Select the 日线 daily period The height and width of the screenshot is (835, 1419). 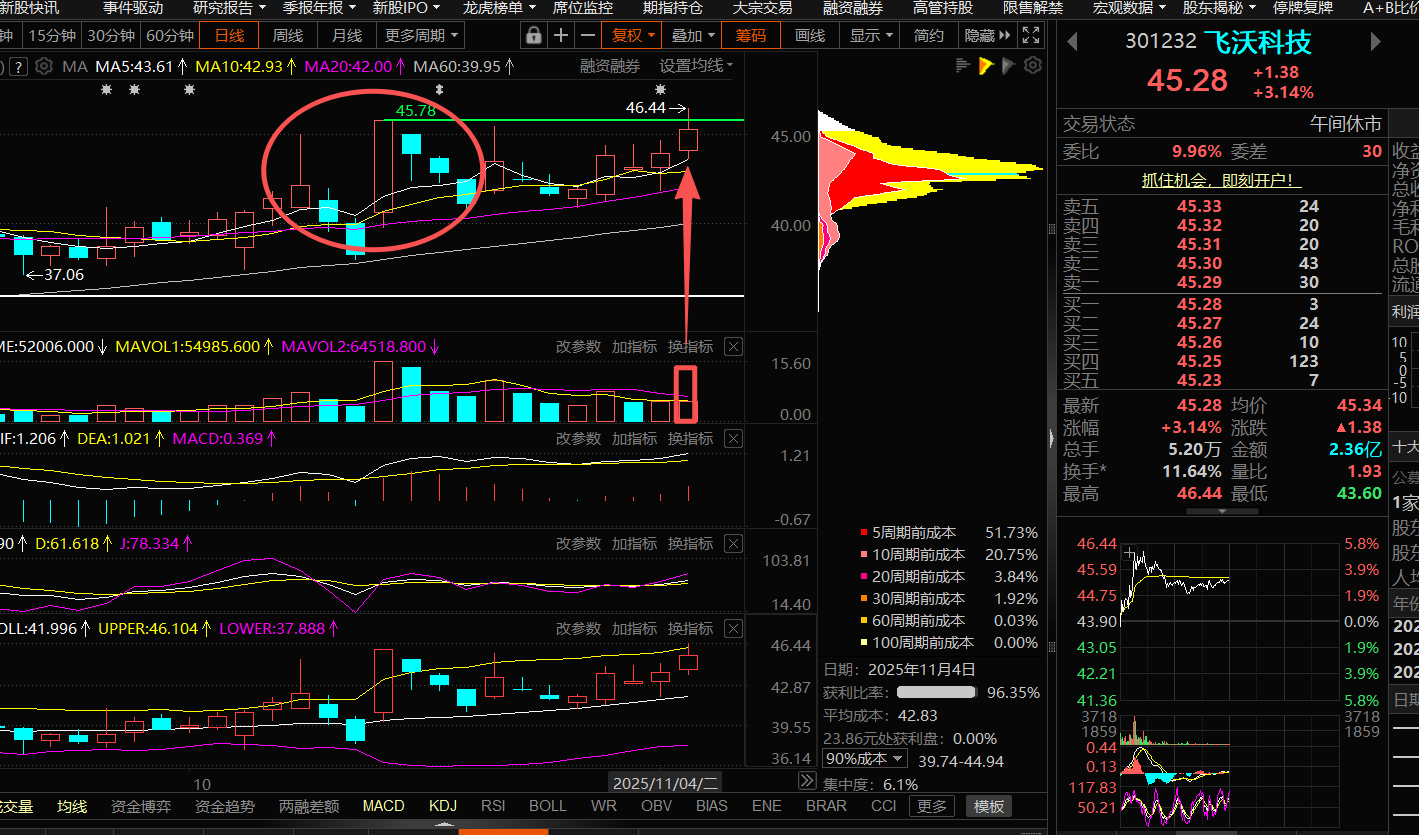pos(229,36)
